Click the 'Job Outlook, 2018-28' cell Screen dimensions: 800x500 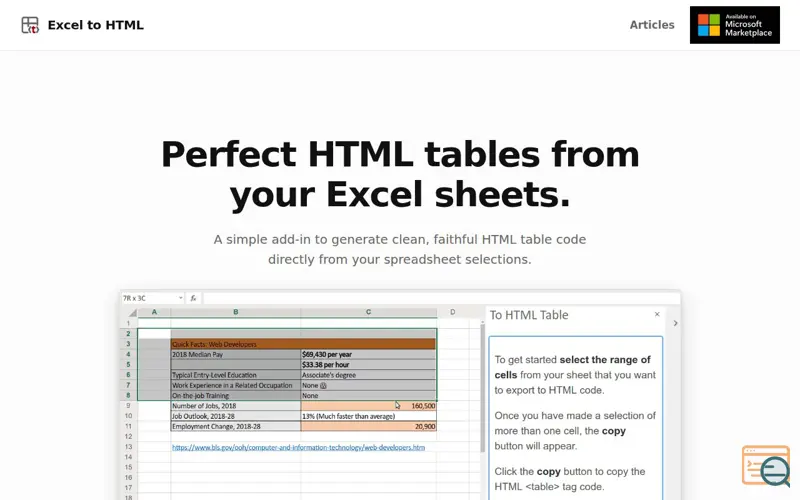pyautogui.click(x=236, y=416)
